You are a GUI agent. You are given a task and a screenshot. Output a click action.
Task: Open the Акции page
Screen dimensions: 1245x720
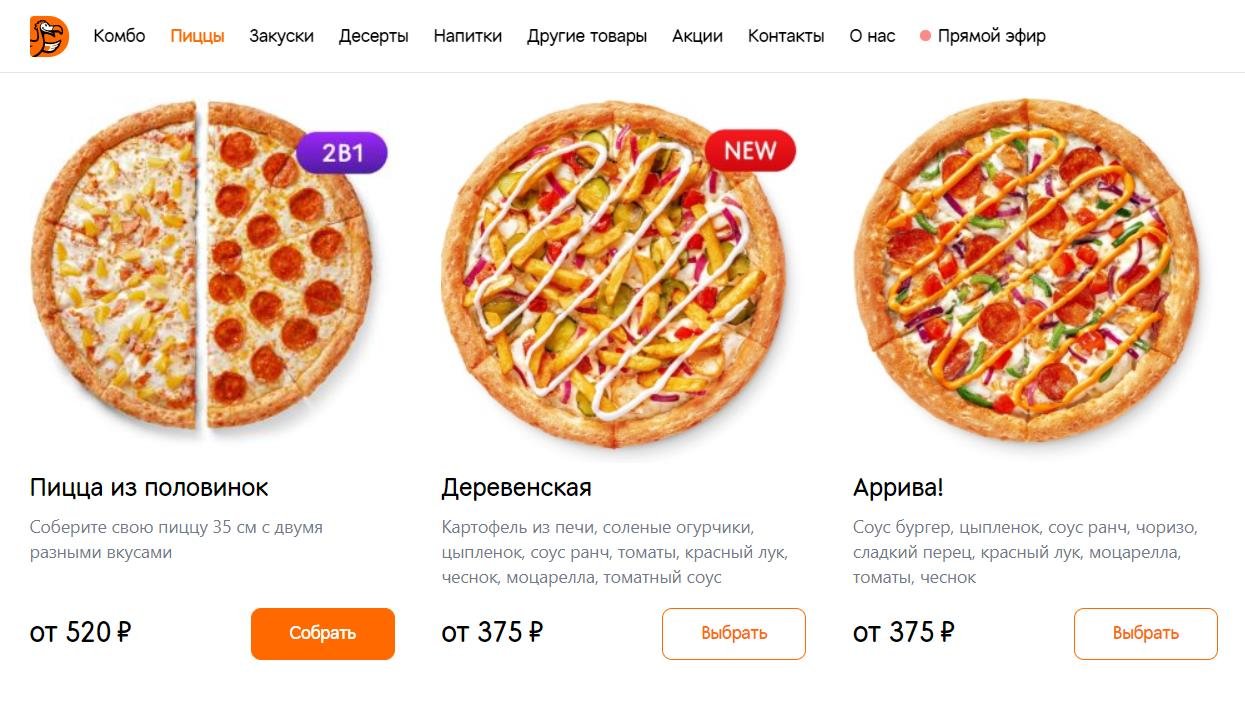pos(697,36)
